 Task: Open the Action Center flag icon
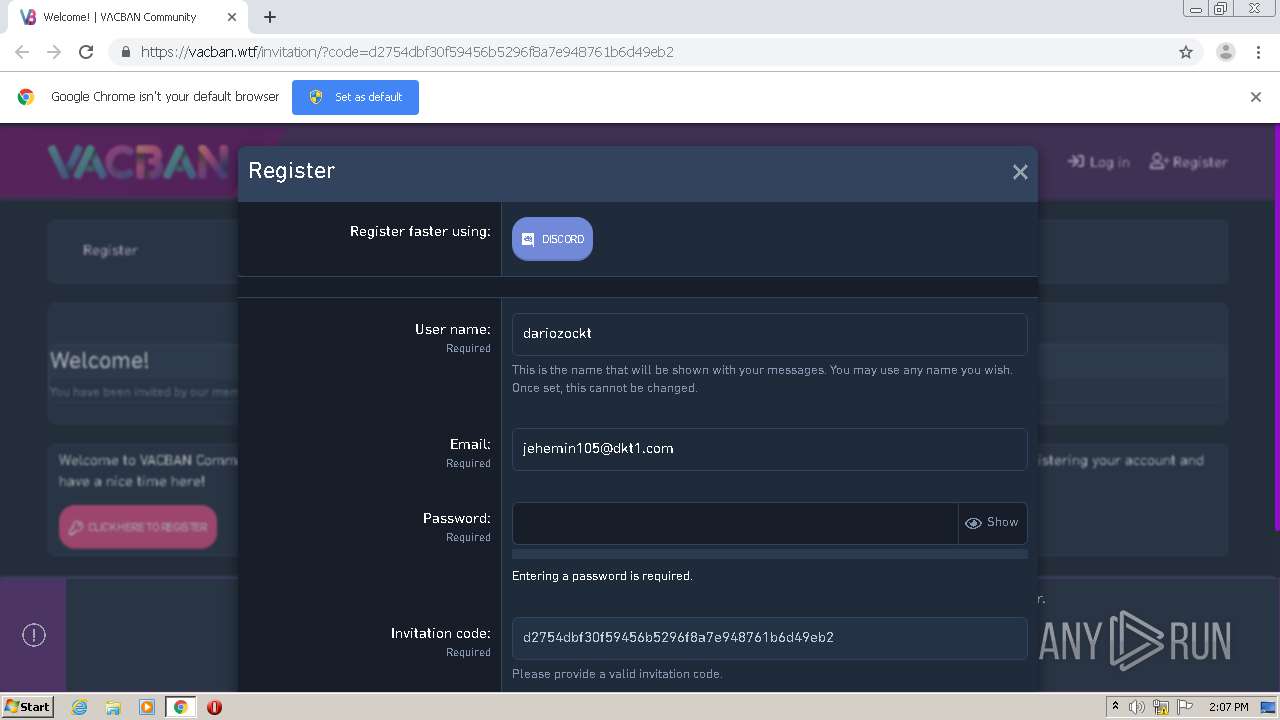coord(1185,707)
